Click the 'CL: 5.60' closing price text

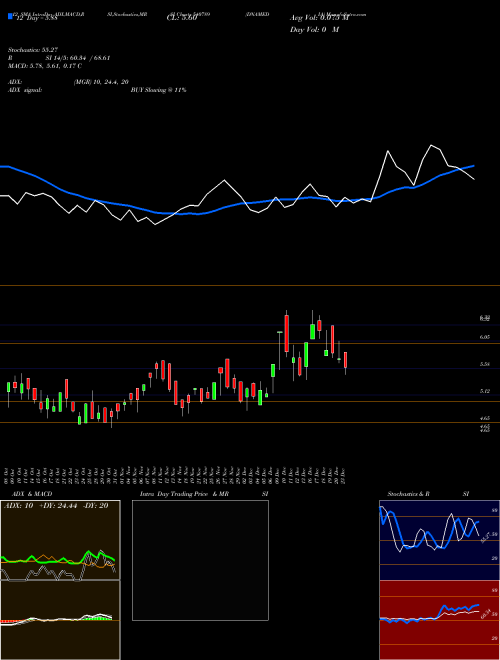(182, 18)
